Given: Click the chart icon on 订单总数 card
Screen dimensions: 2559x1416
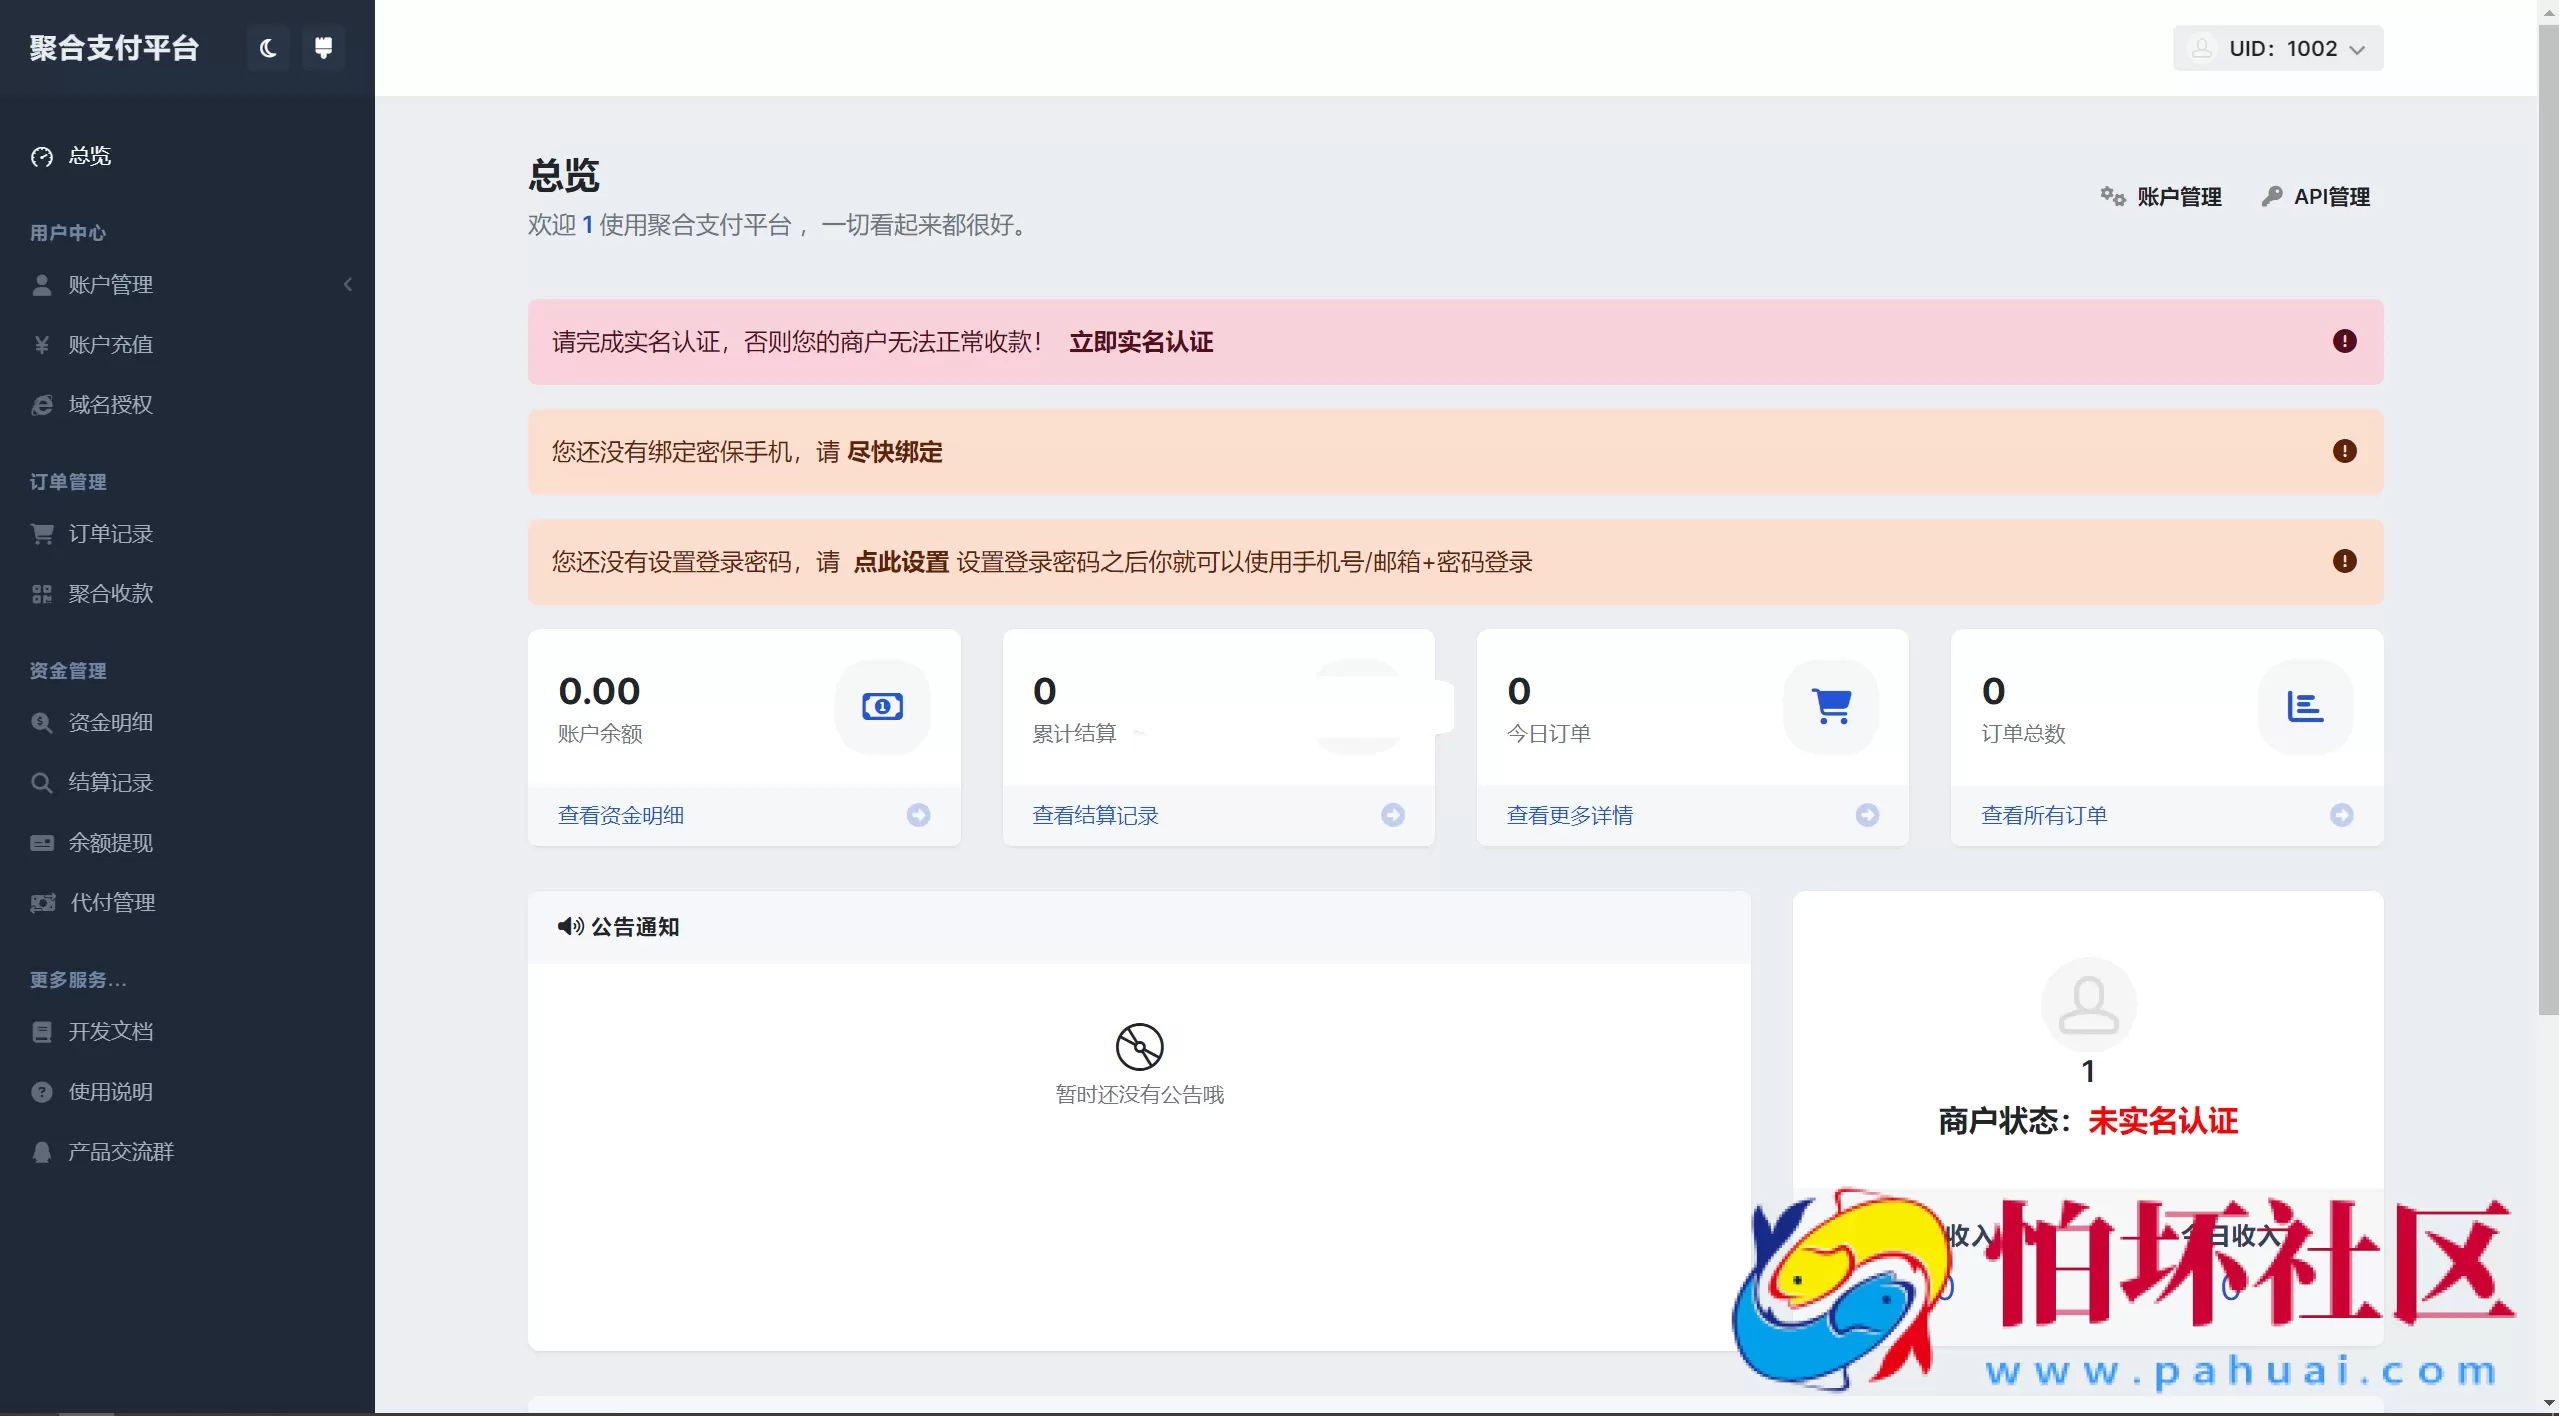Looking at the screenshot, I should (x=2305, y=706).
